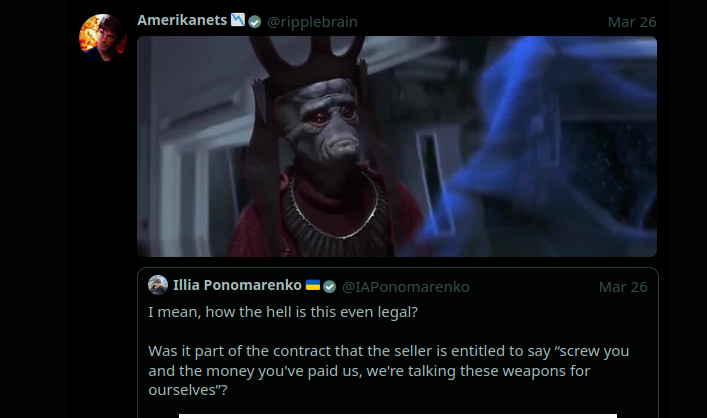
Task: Open the Amerikanets profile avatar
Action: 102,37
